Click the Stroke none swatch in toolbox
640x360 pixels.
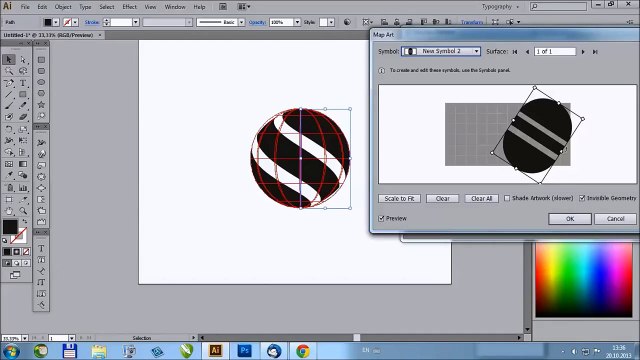pyautogui.click(x=19, y=236)
